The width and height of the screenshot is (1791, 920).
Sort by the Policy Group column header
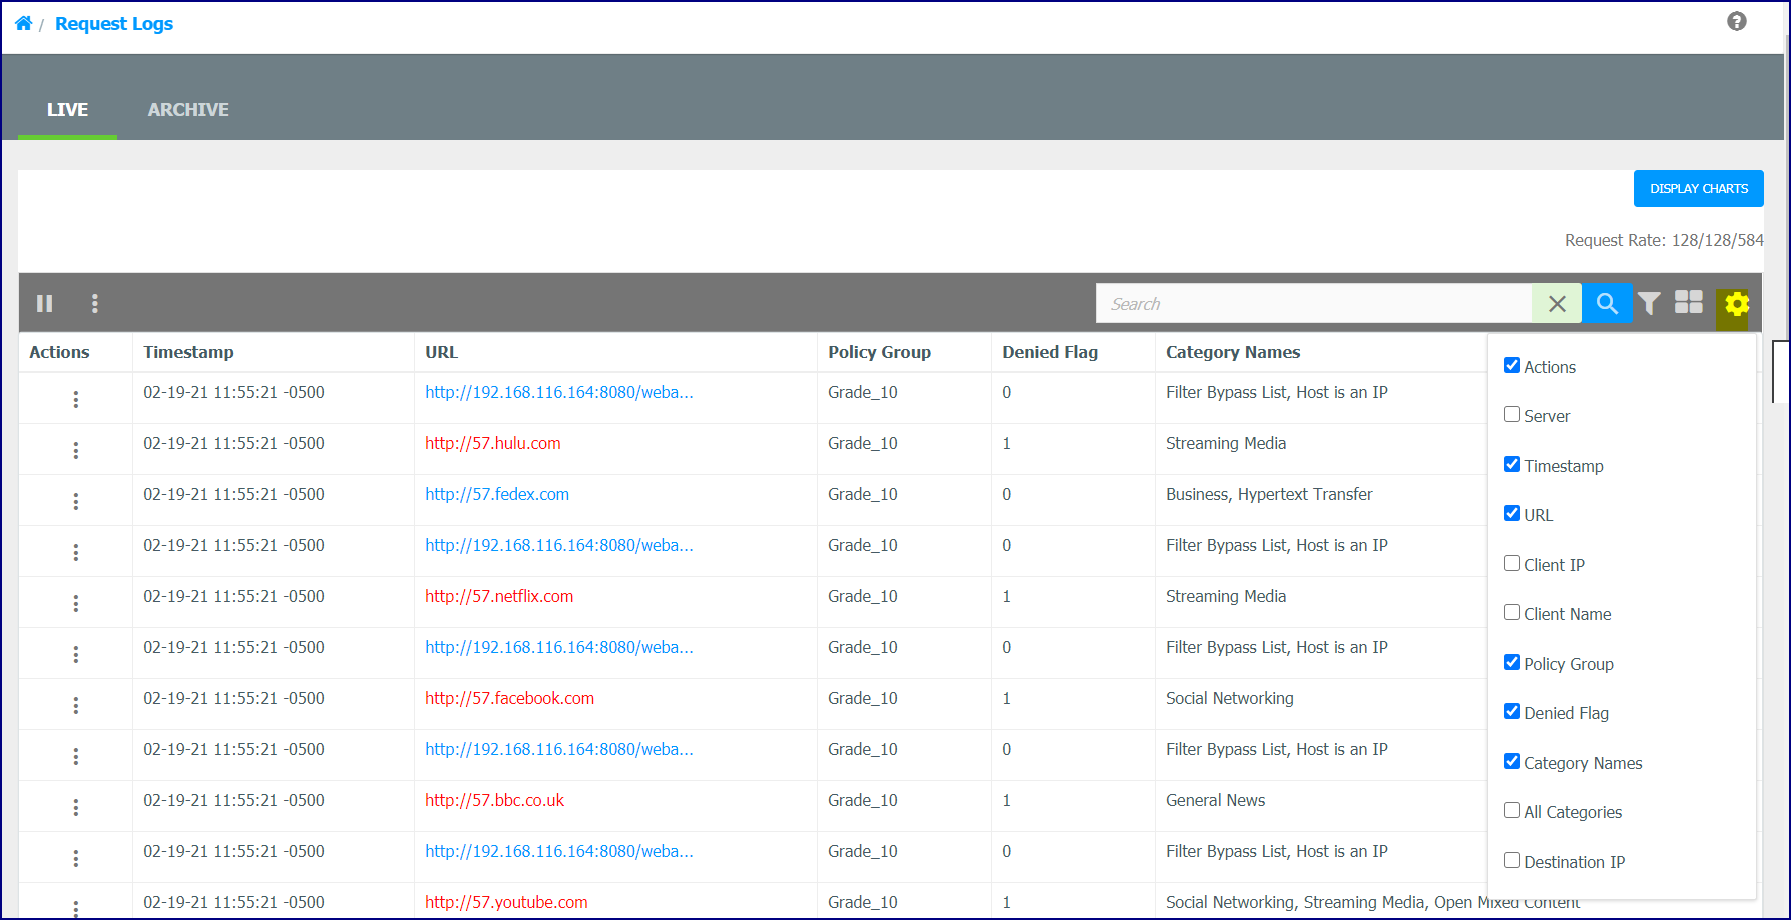(x=879, y=352)
